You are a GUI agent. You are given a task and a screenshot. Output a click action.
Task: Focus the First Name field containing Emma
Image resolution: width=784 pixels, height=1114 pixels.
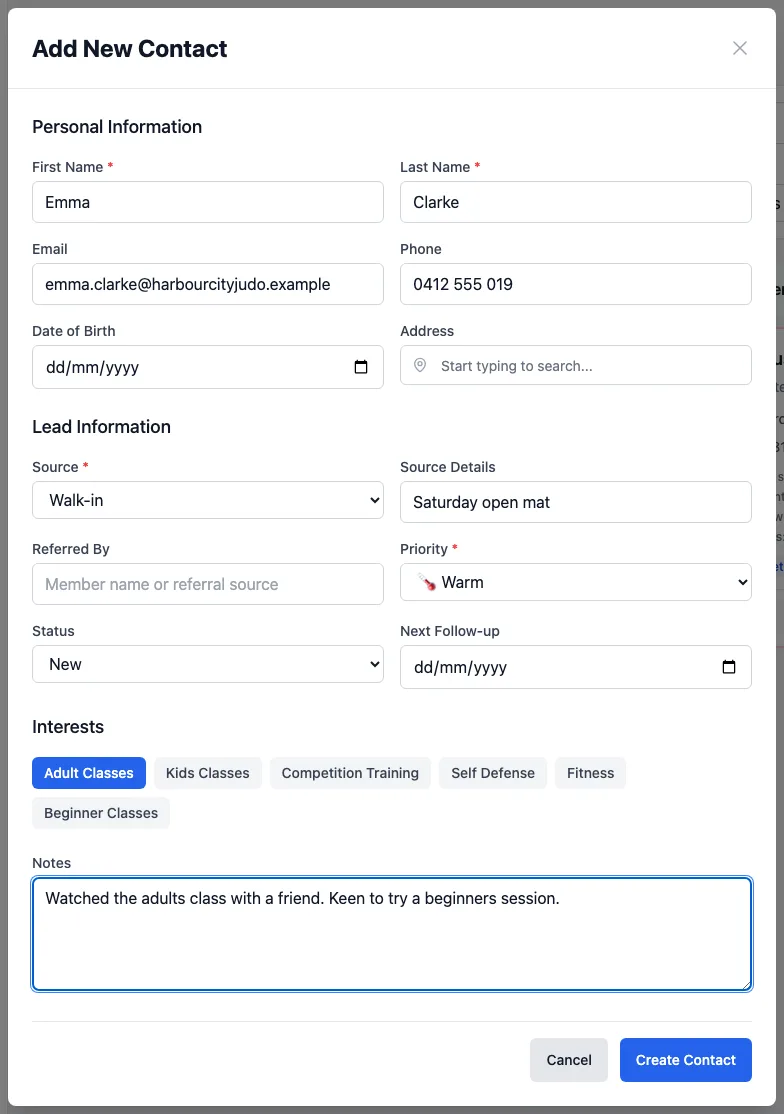point(208,202)
